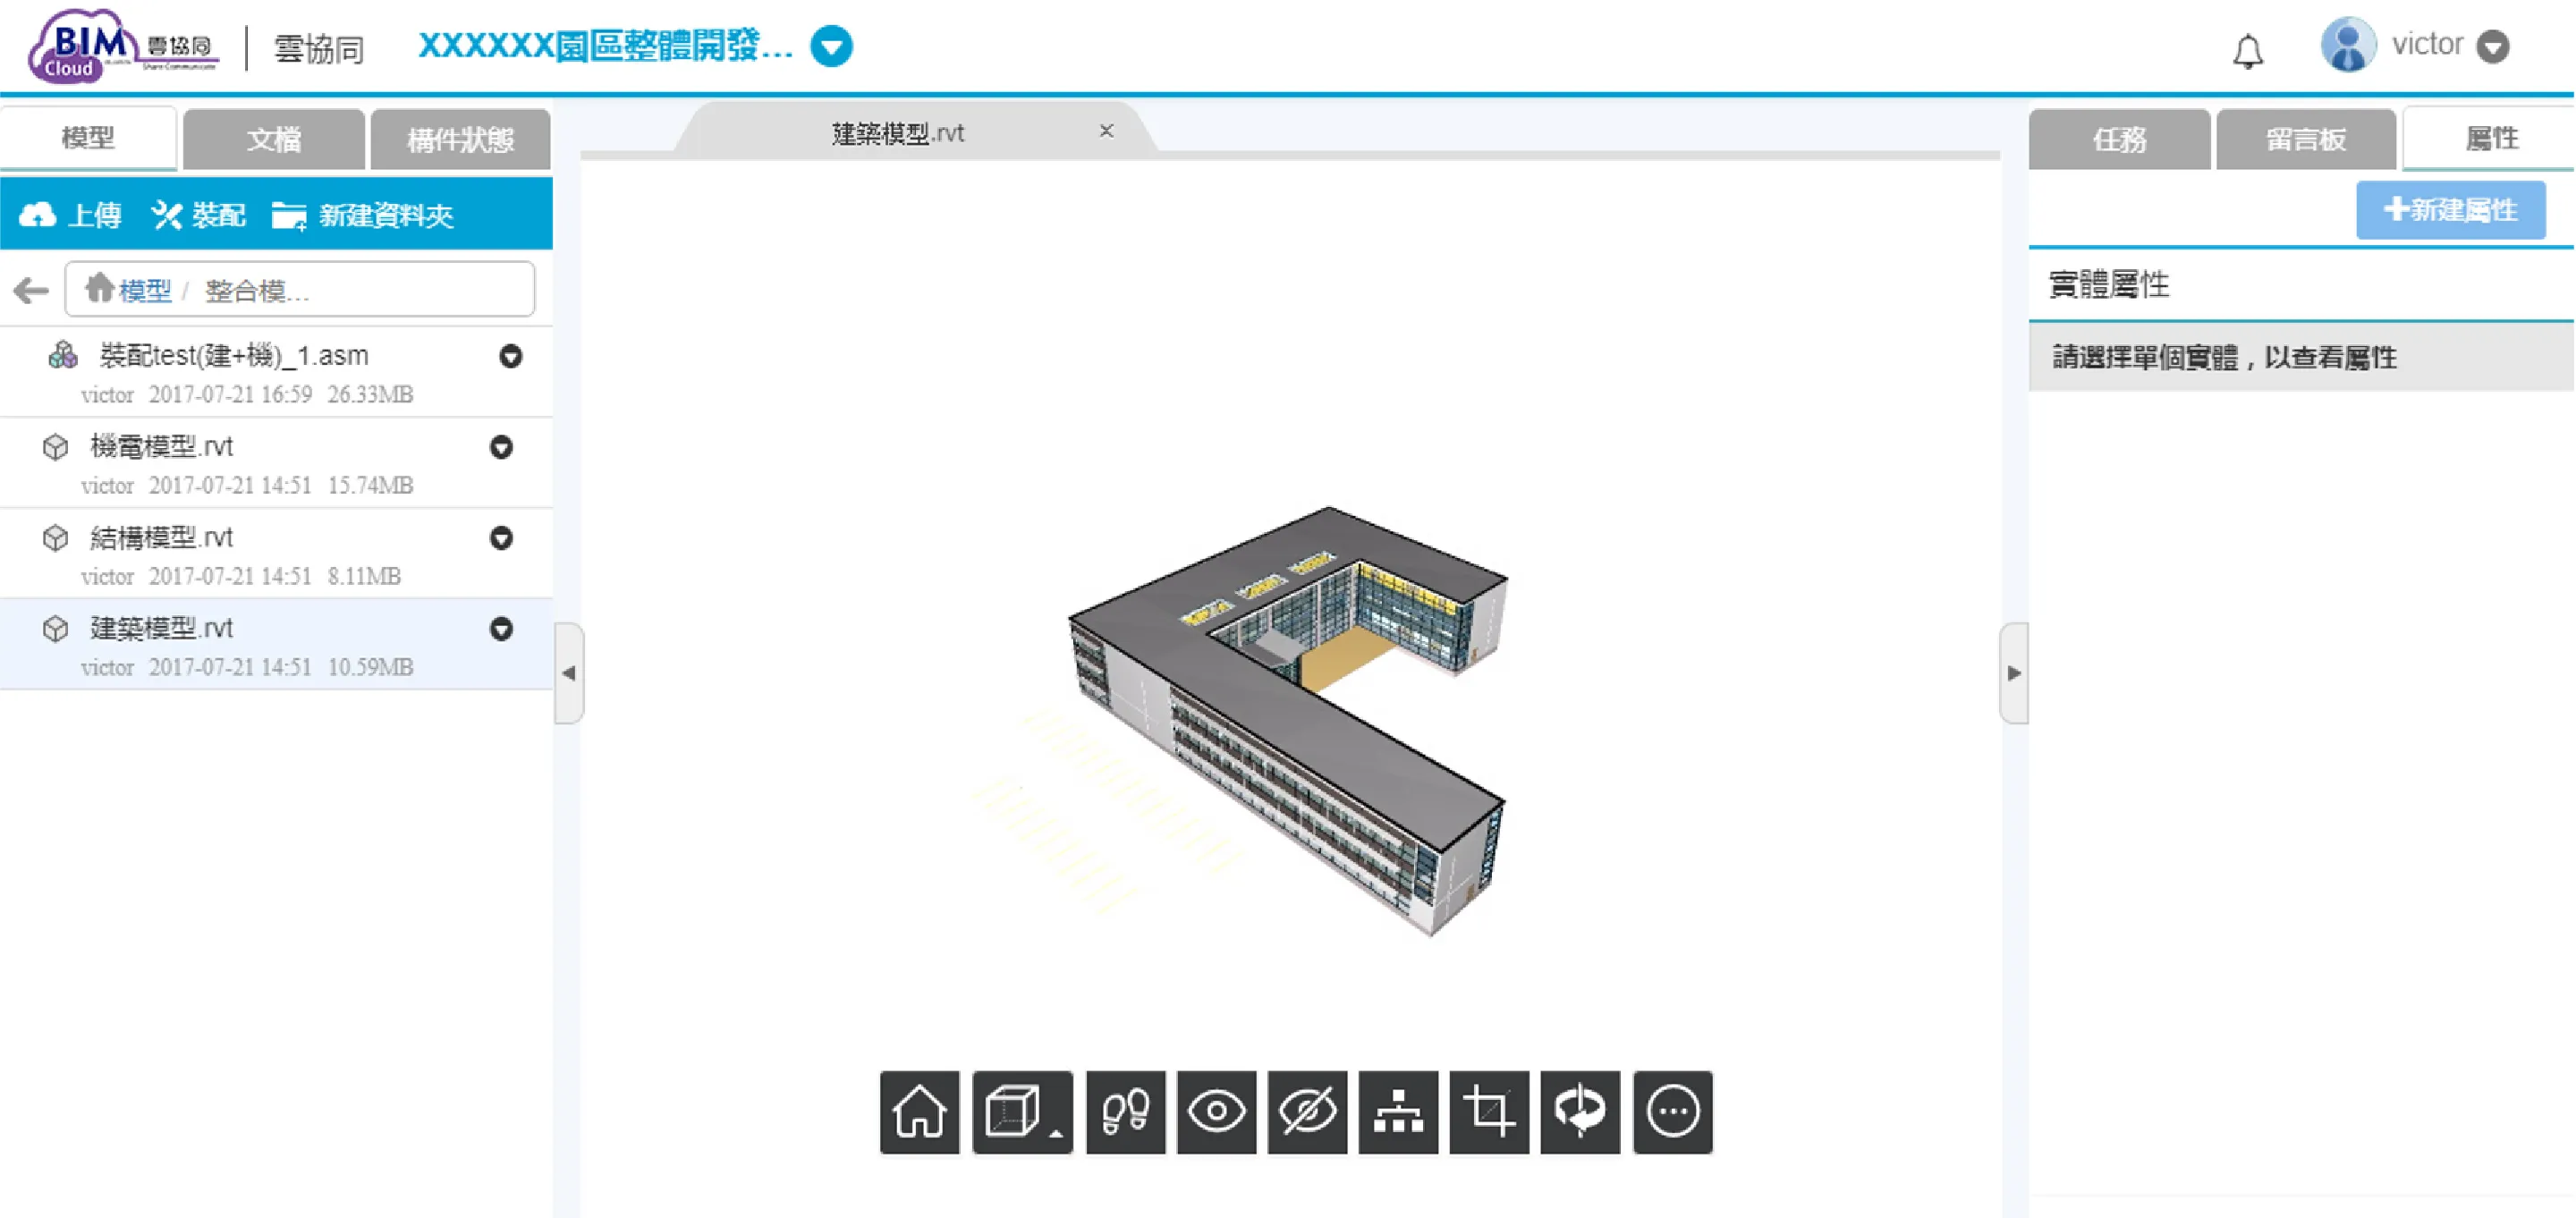
Task: Close the 建築模型.rvt viewer tab
Action: point(1106,131)
